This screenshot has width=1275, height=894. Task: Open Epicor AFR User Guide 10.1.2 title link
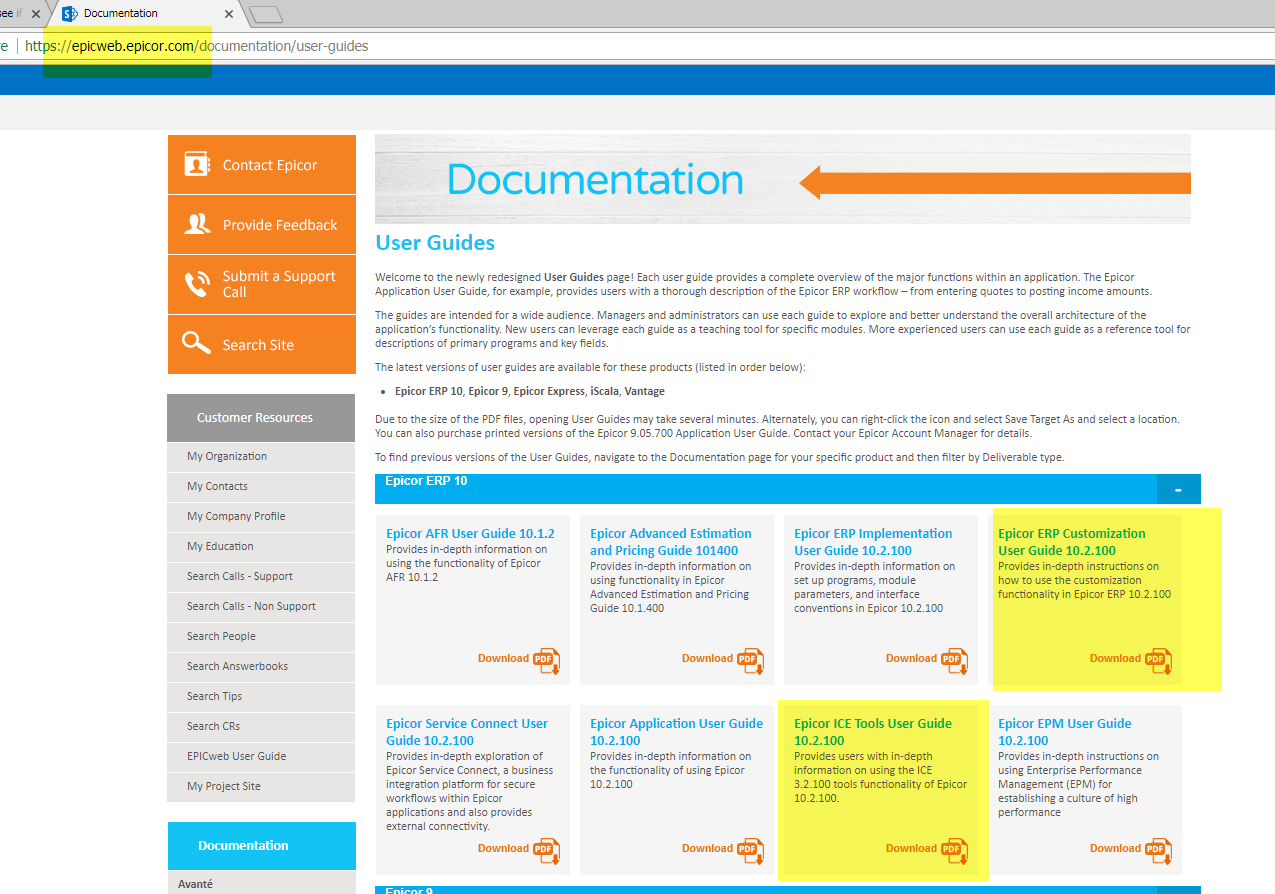pyautogui.click(x=470, y=533)
